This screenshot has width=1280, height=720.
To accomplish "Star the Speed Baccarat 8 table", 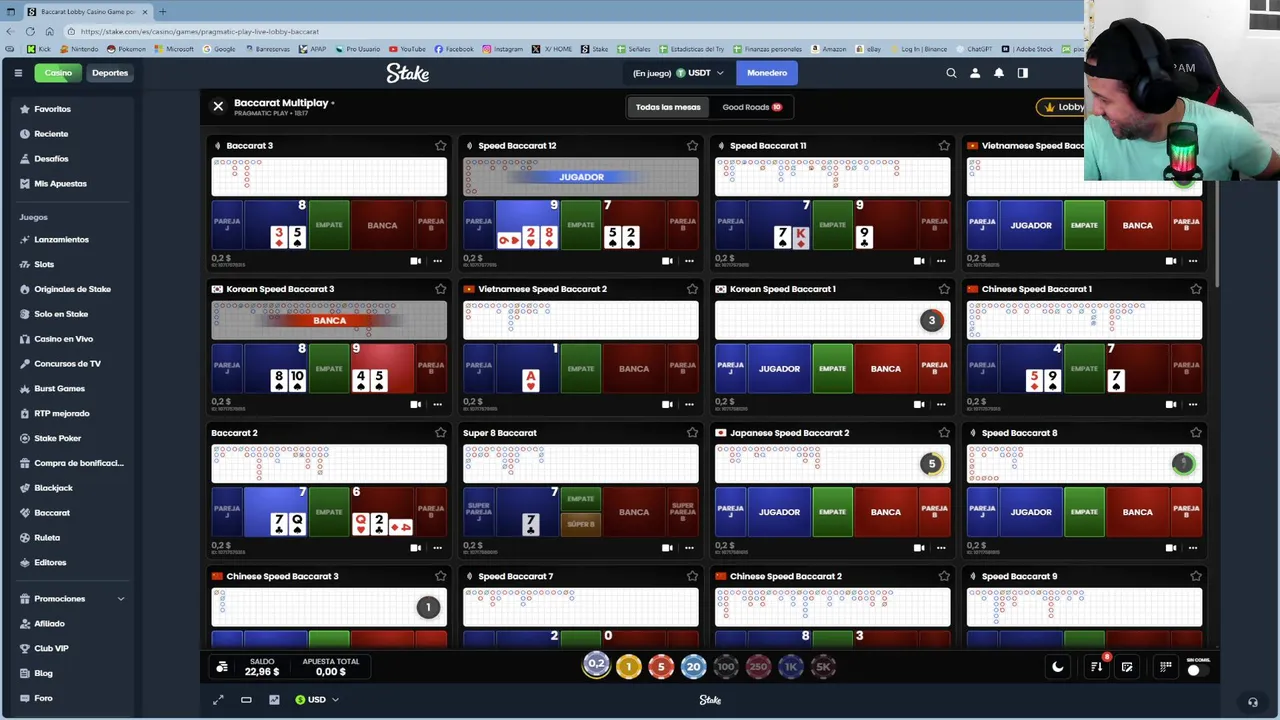I will click(x=1196, y=433).
